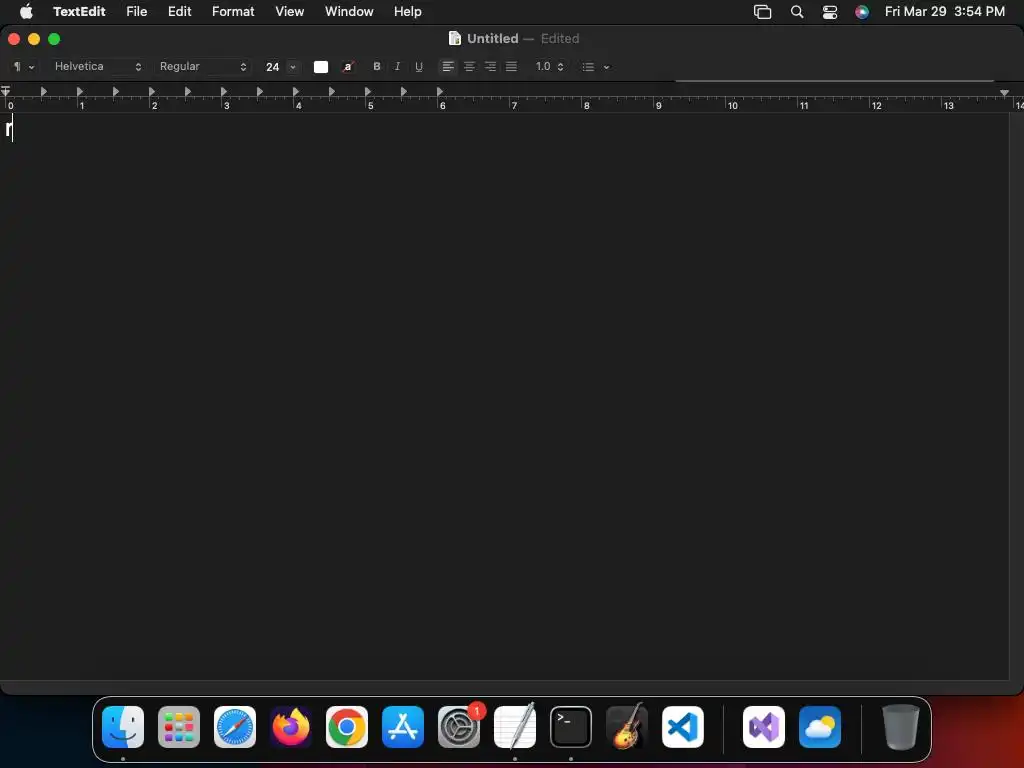Viewport: 1024px width, 768px height.
Task: Toggle bold formatting
Action: (376, 67)
